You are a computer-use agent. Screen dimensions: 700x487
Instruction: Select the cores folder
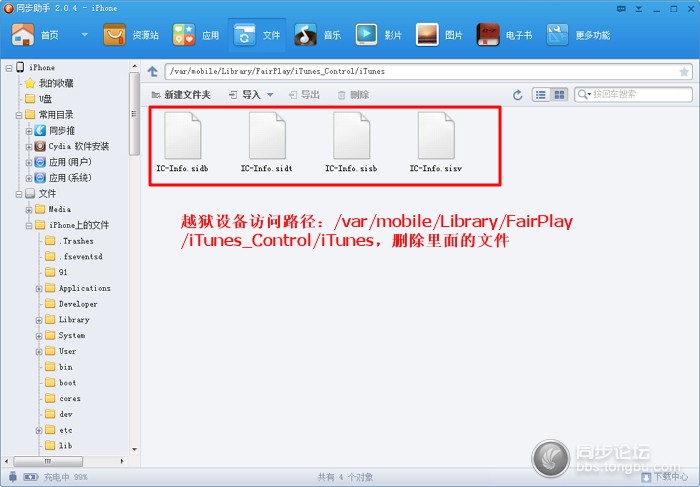(x=63, y=399)
